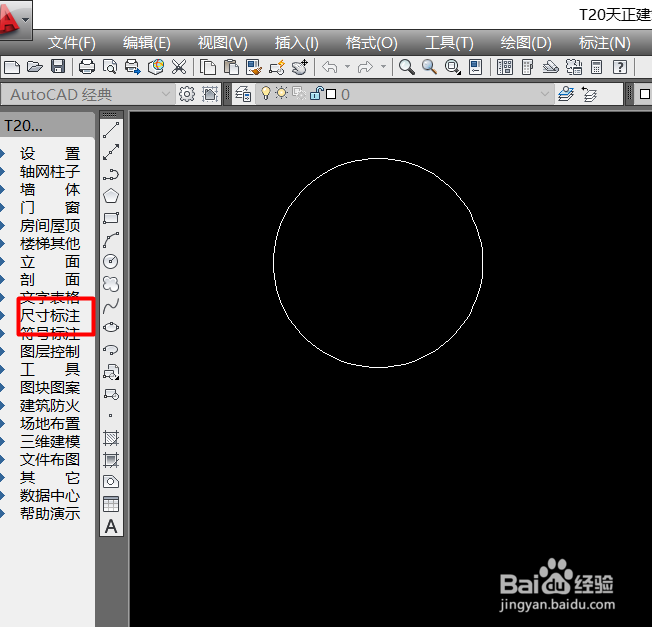Open the Zoom Window flyout icon

click(452, 67)
